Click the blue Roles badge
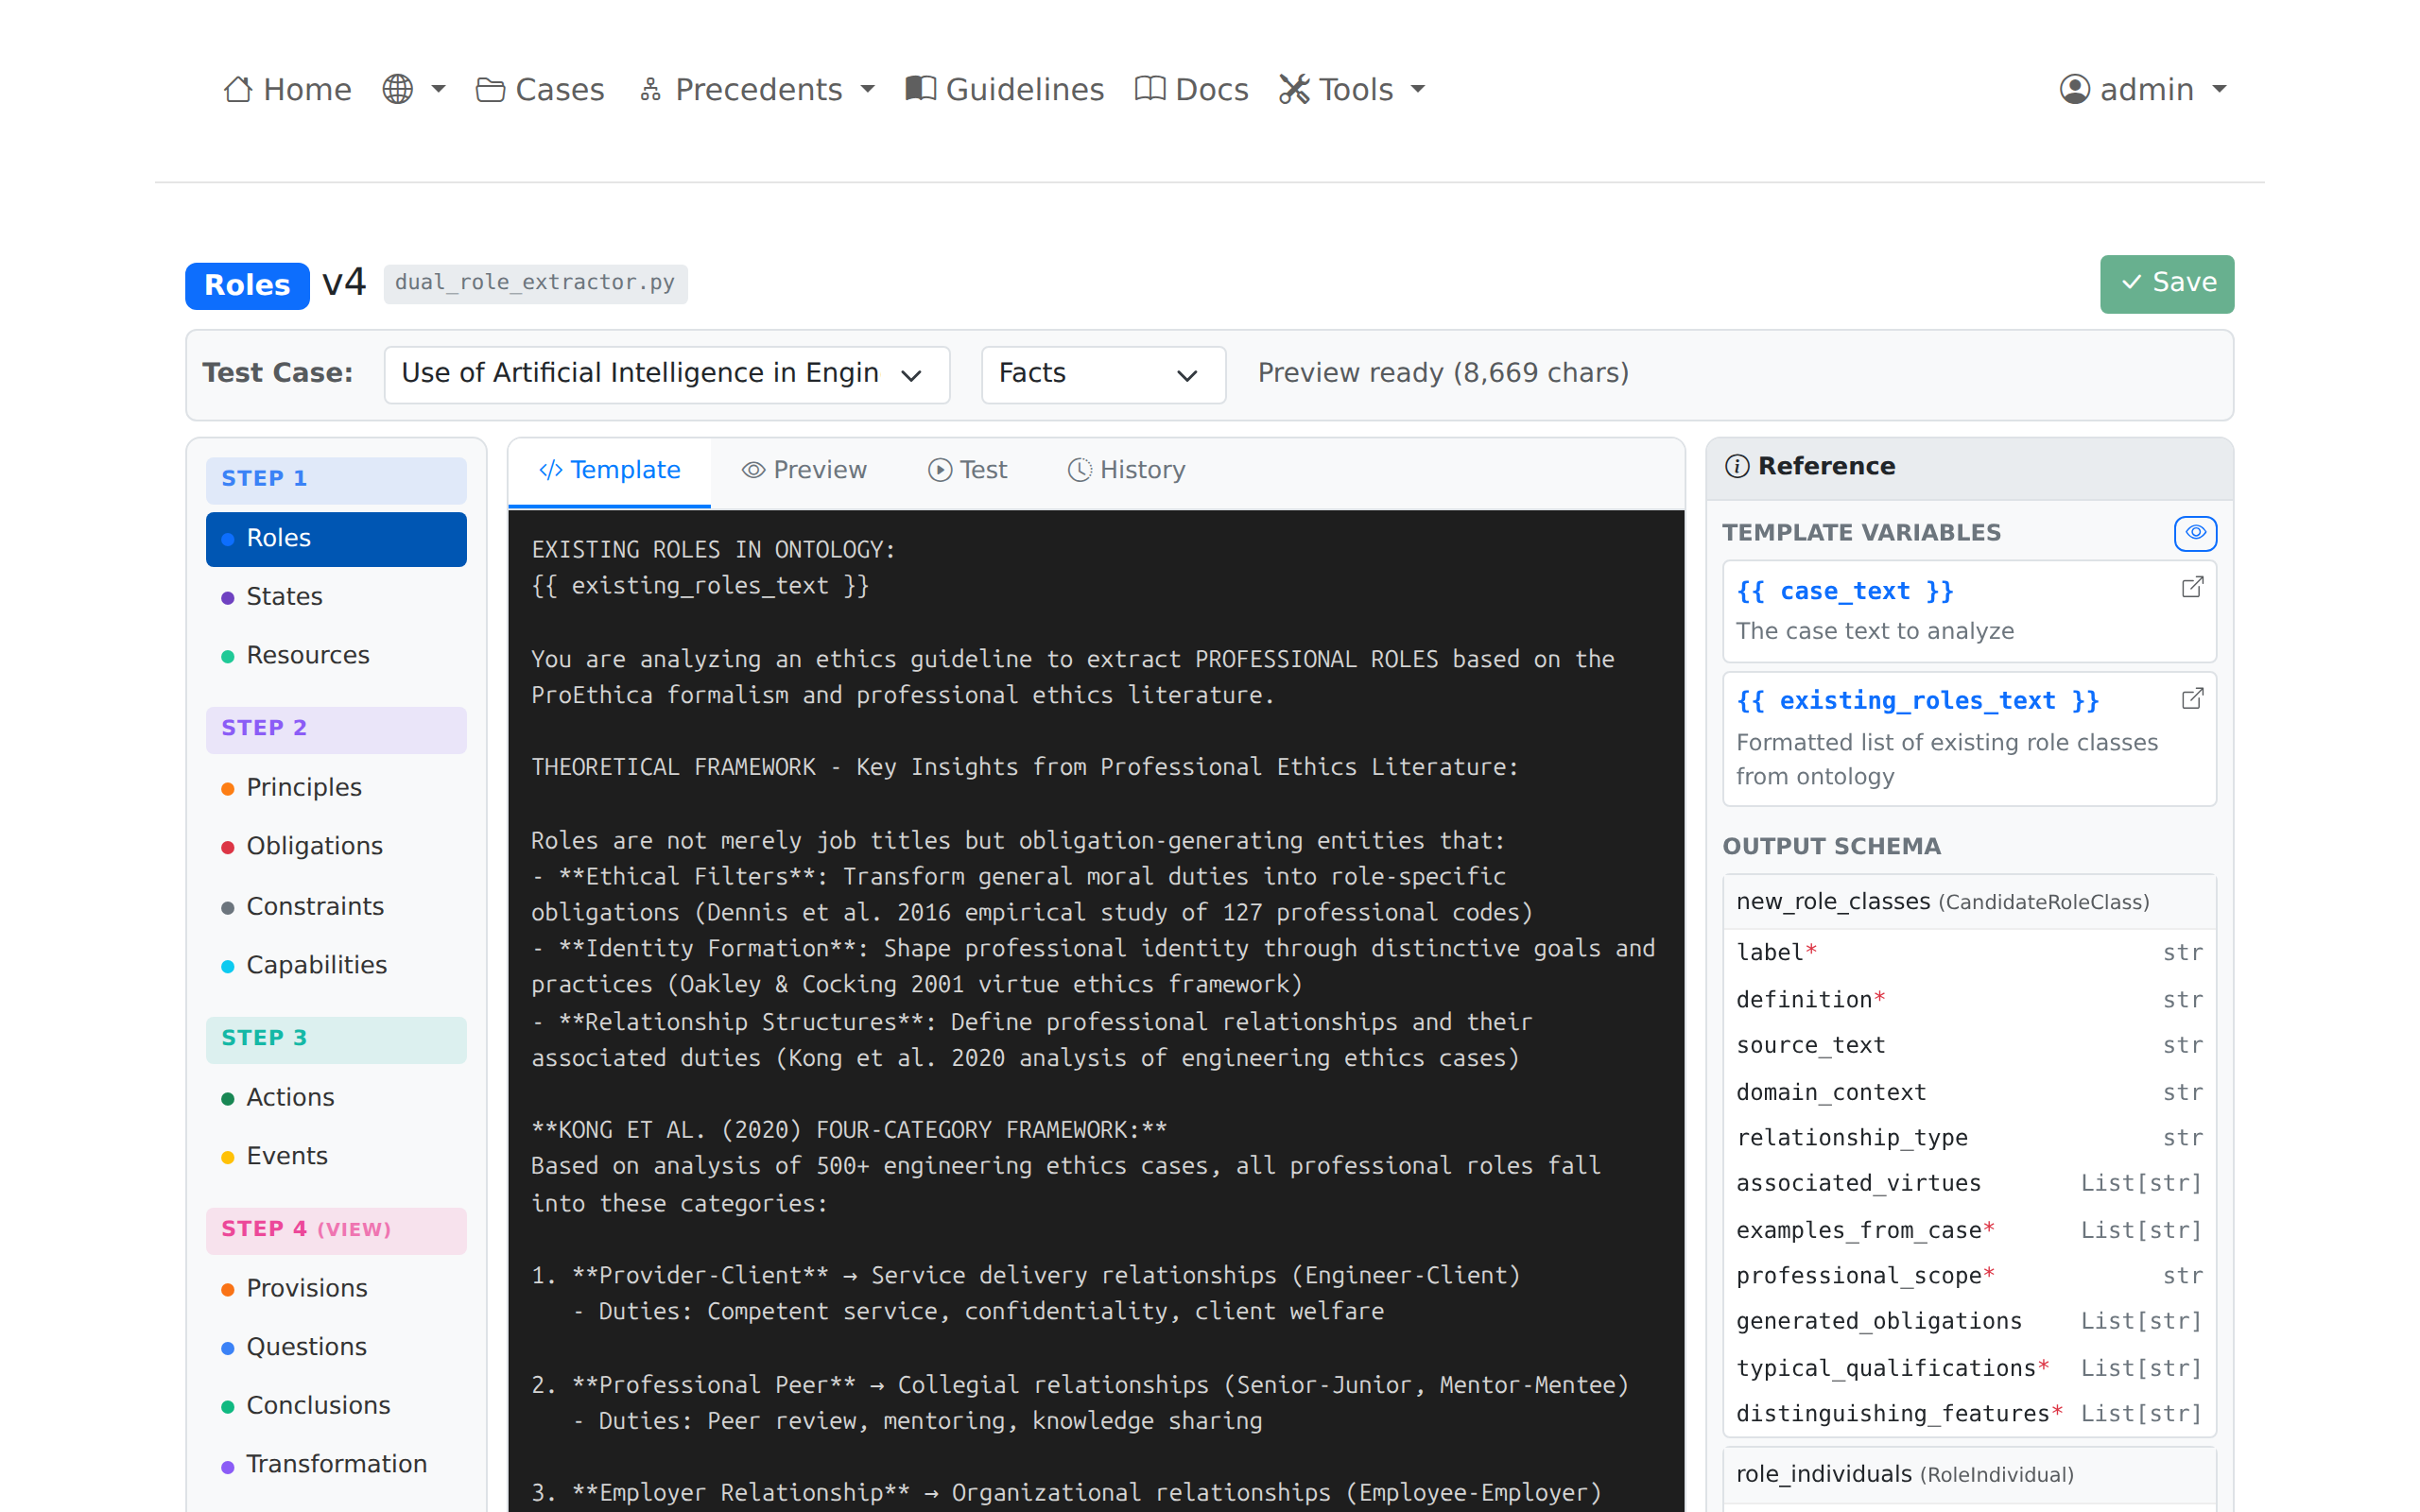The image size is (2420, 1512). click(247, 285)
